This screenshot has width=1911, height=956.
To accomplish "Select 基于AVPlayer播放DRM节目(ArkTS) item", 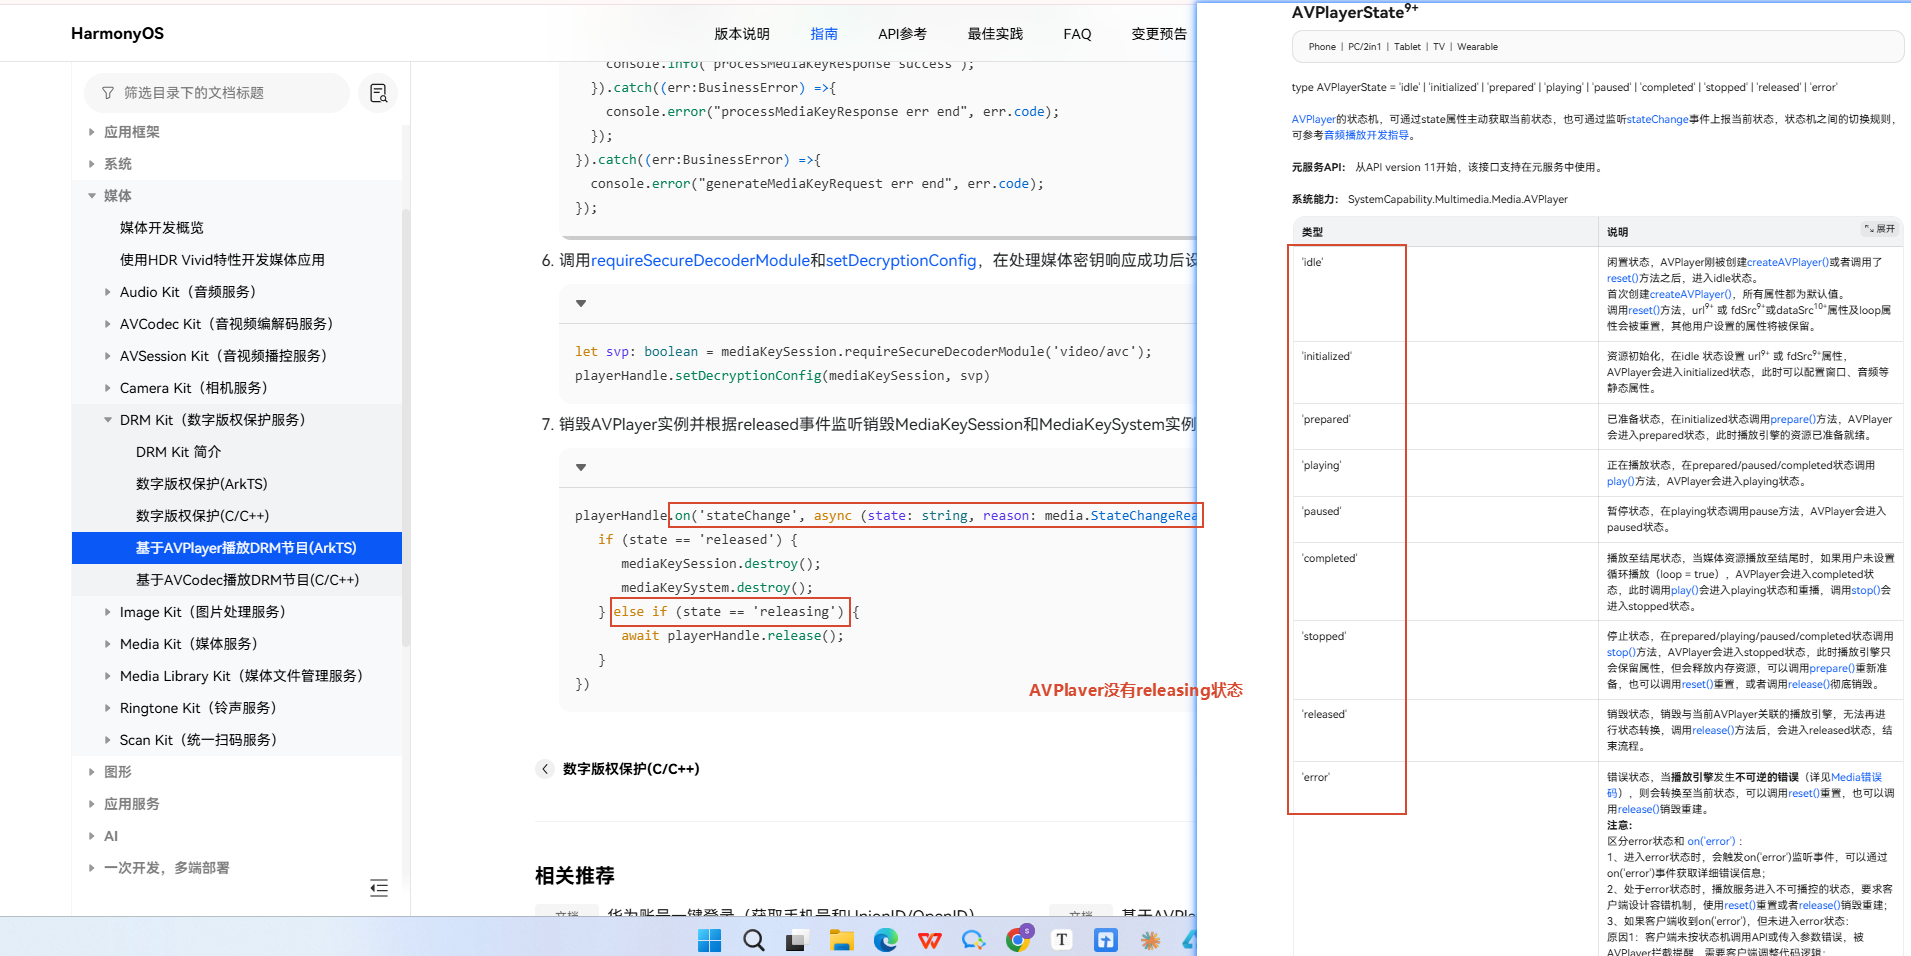I will click(237, 548).
